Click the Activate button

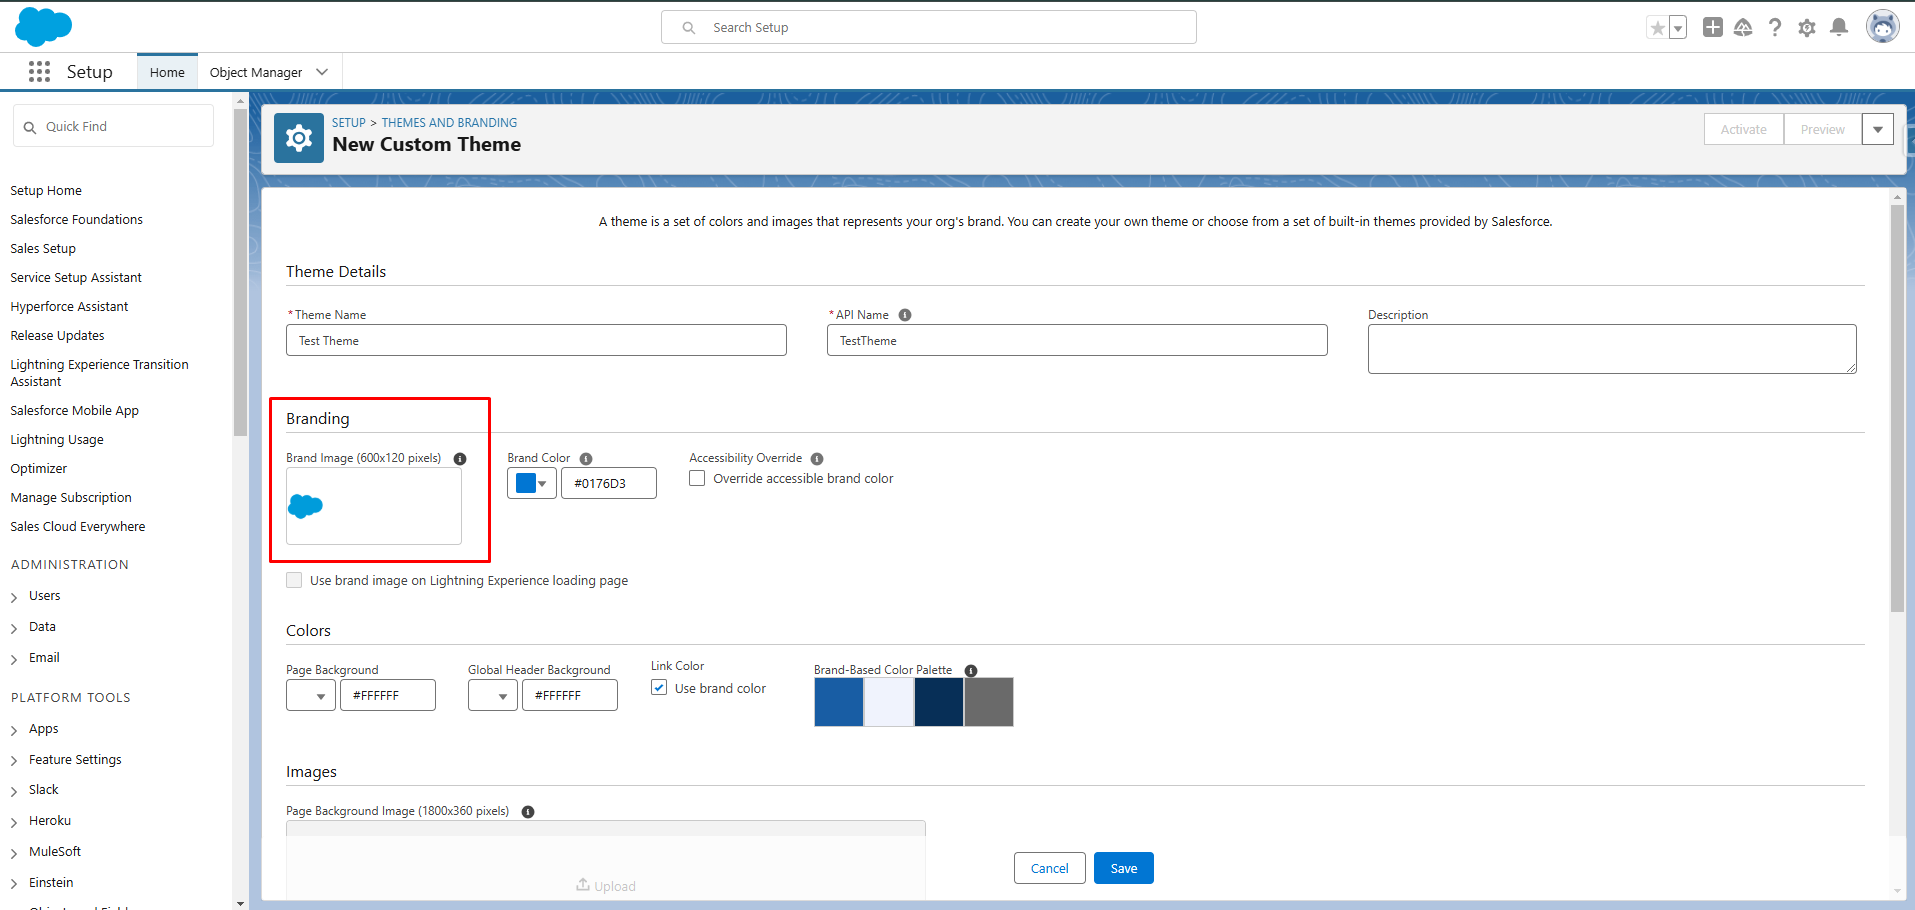1744,129
